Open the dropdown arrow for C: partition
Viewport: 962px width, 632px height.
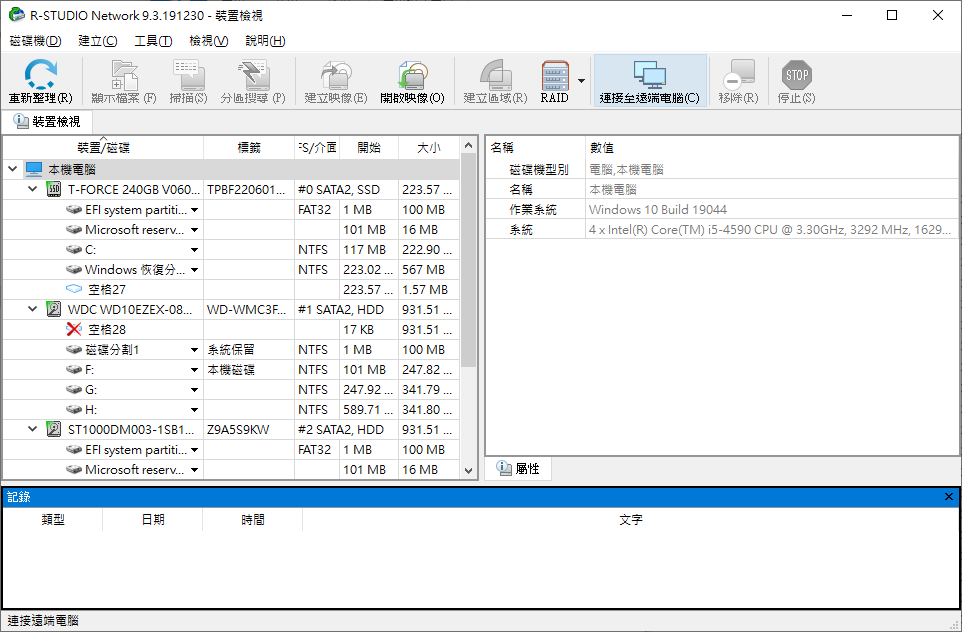point(194,250)
